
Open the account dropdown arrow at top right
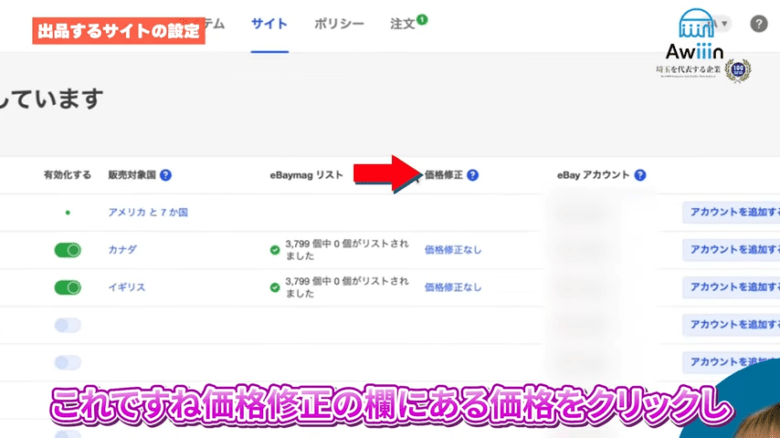click(724, 24)
